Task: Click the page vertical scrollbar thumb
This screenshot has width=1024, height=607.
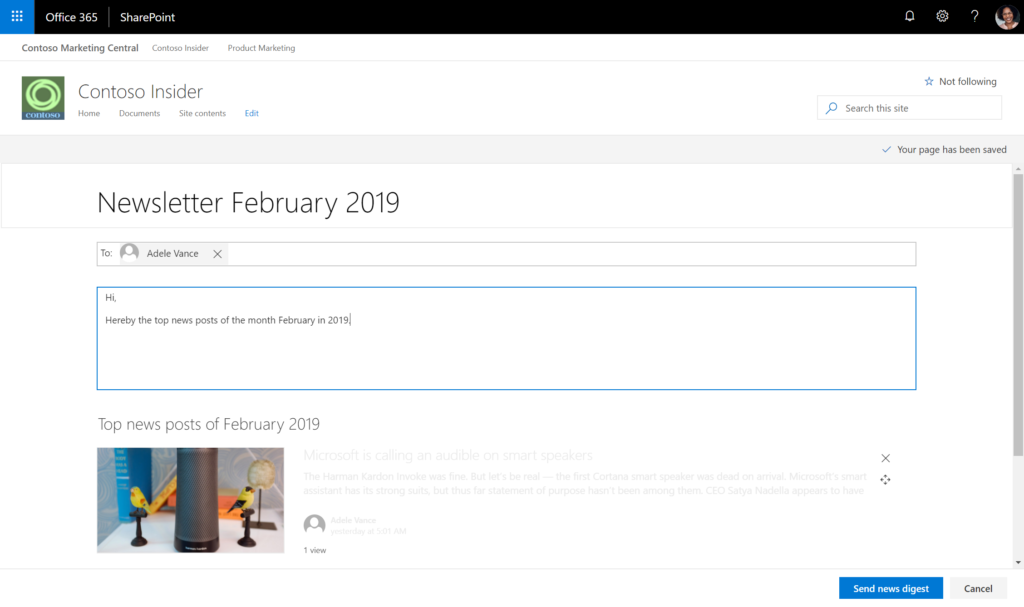Action: pyautogui.click(x=1018, y=315)
